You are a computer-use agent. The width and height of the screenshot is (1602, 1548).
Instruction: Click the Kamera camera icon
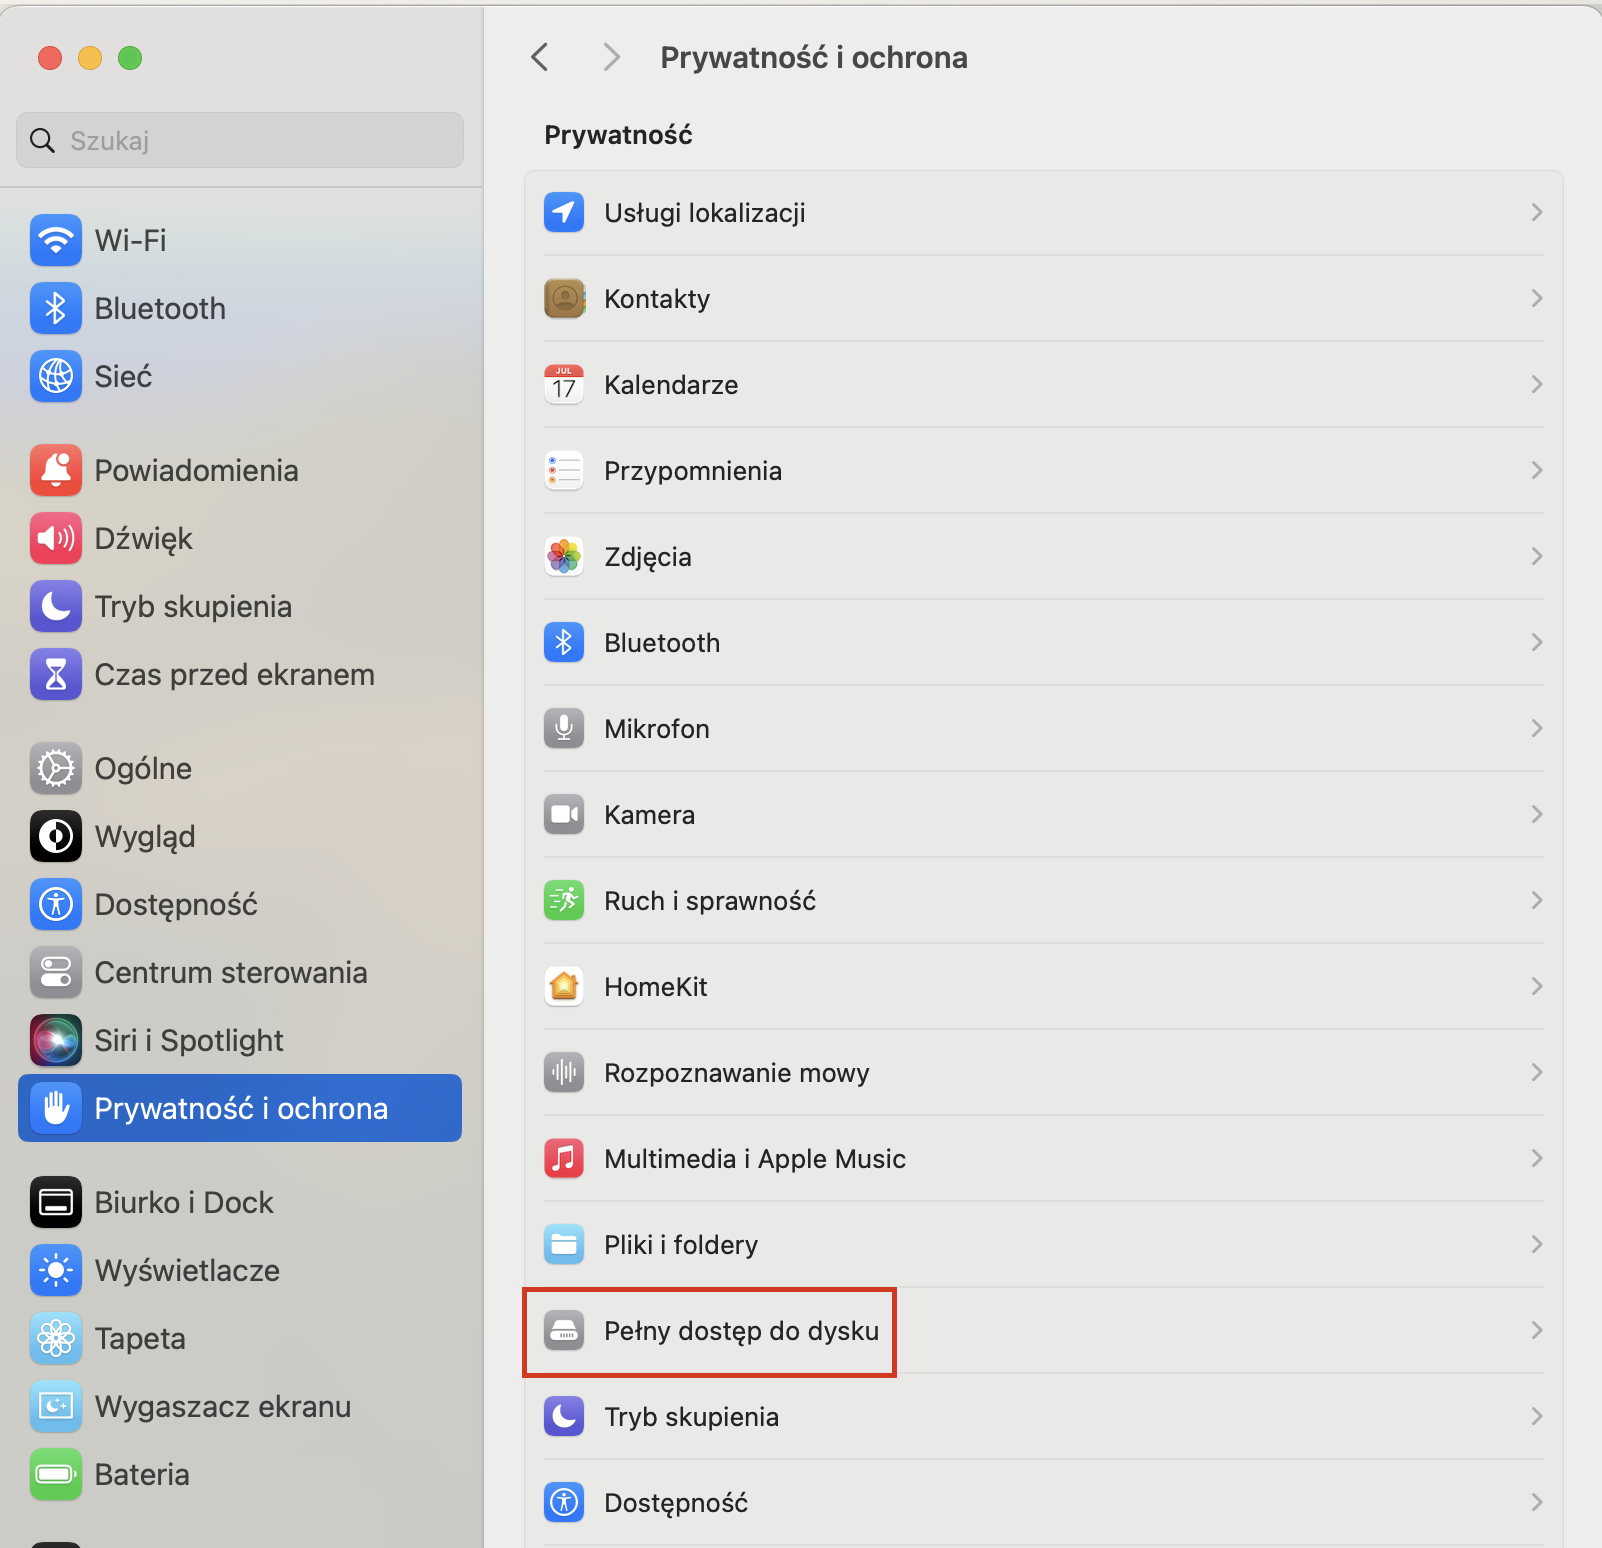(x=564, y=814)
